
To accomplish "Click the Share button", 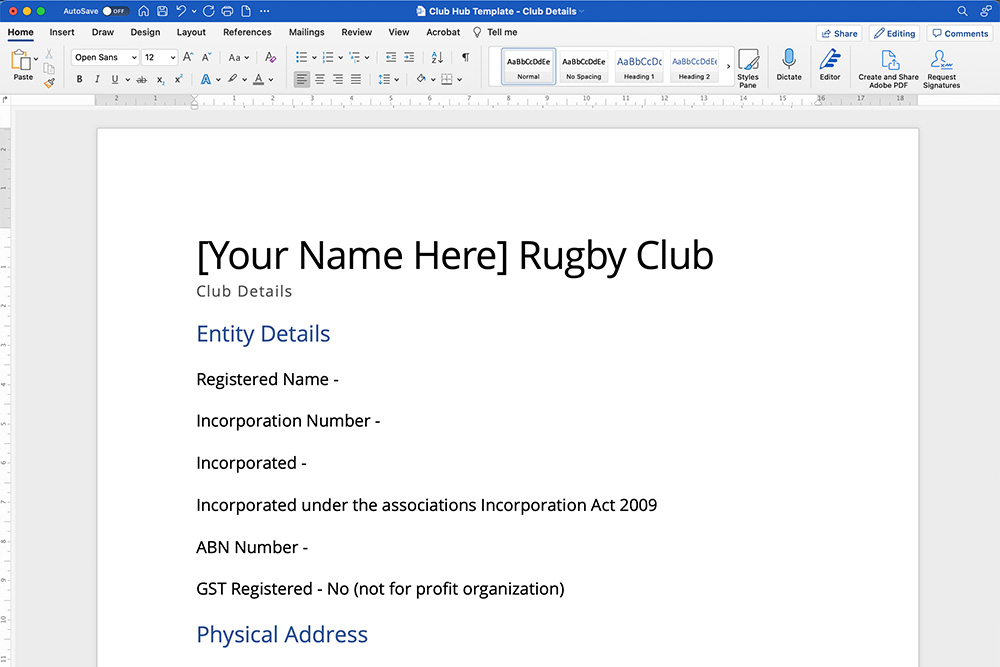I will coord(838,32).
